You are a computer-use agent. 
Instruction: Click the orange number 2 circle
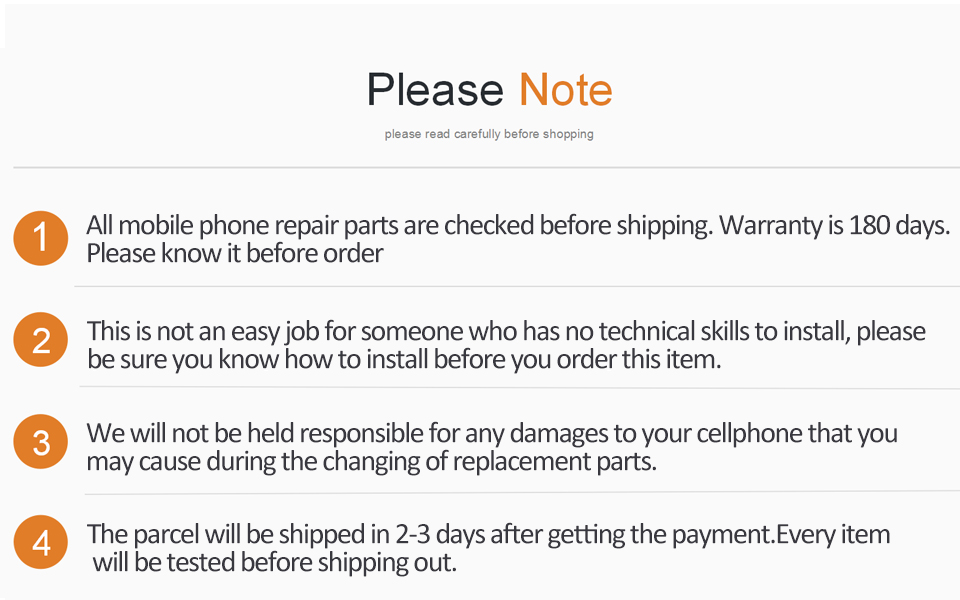41,341
